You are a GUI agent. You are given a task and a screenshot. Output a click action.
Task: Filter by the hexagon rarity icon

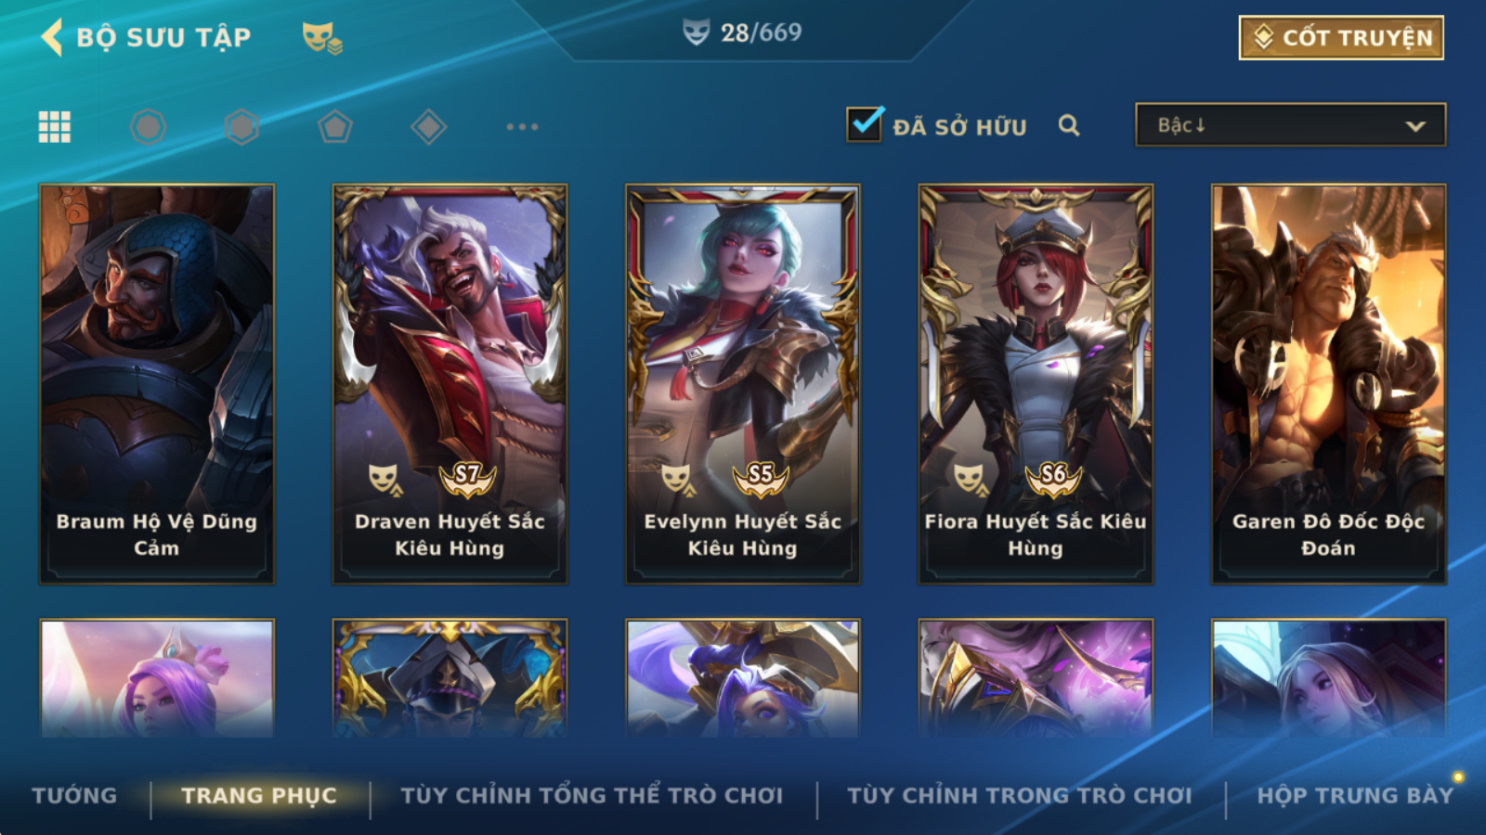(x=241, y=127)
